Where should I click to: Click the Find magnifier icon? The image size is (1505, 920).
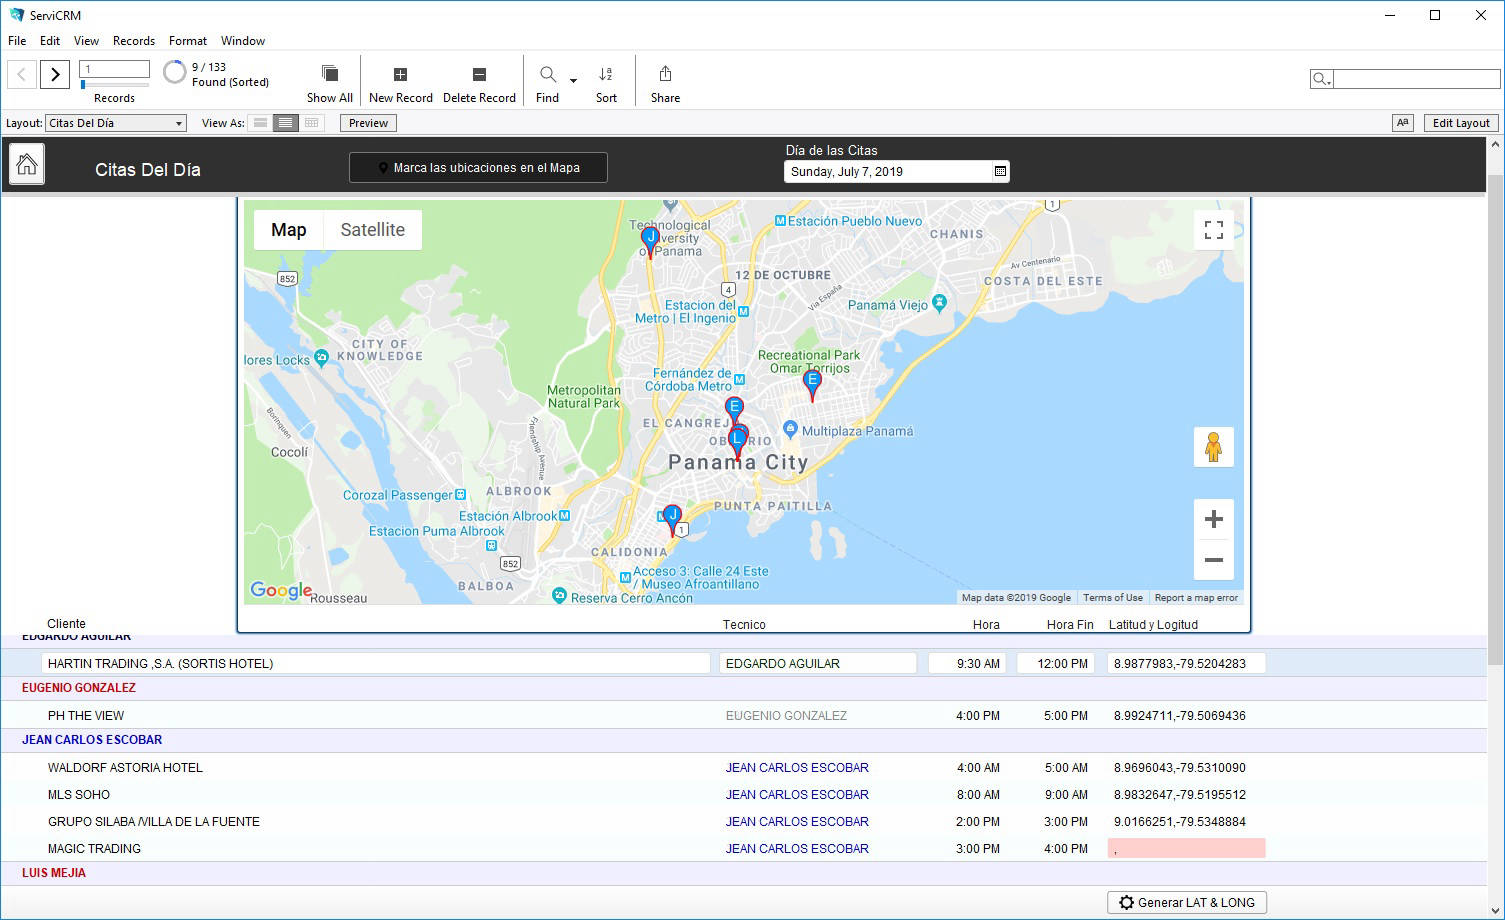pos(548,75)
